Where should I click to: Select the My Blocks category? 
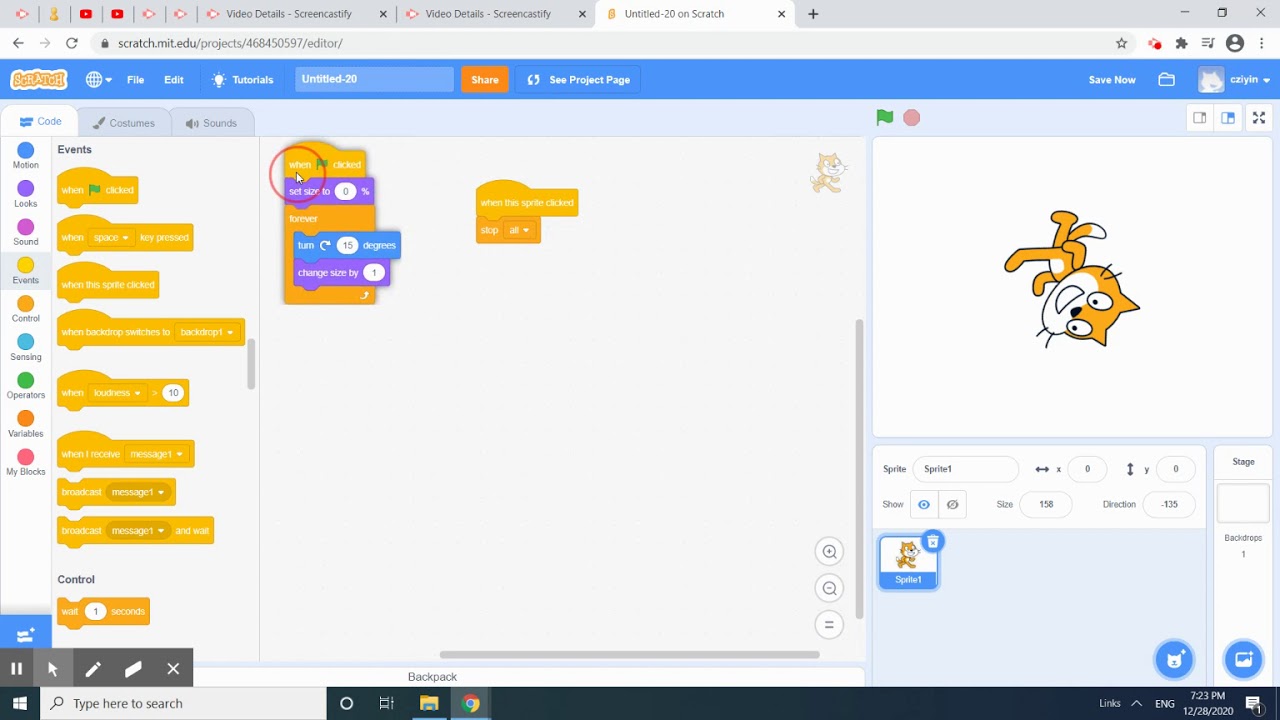[25, 462]
